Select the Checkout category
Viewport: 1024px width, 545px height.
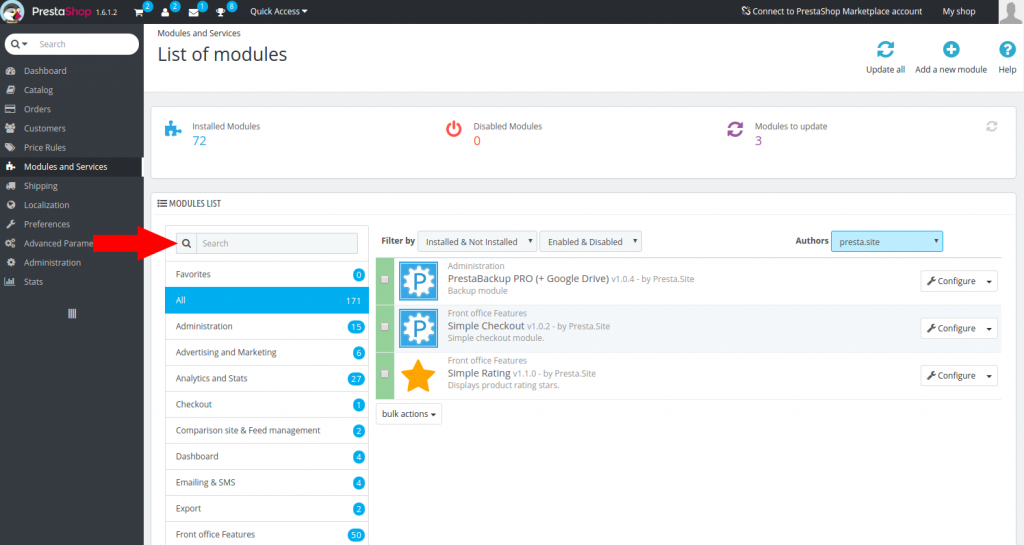click(267, 405)
